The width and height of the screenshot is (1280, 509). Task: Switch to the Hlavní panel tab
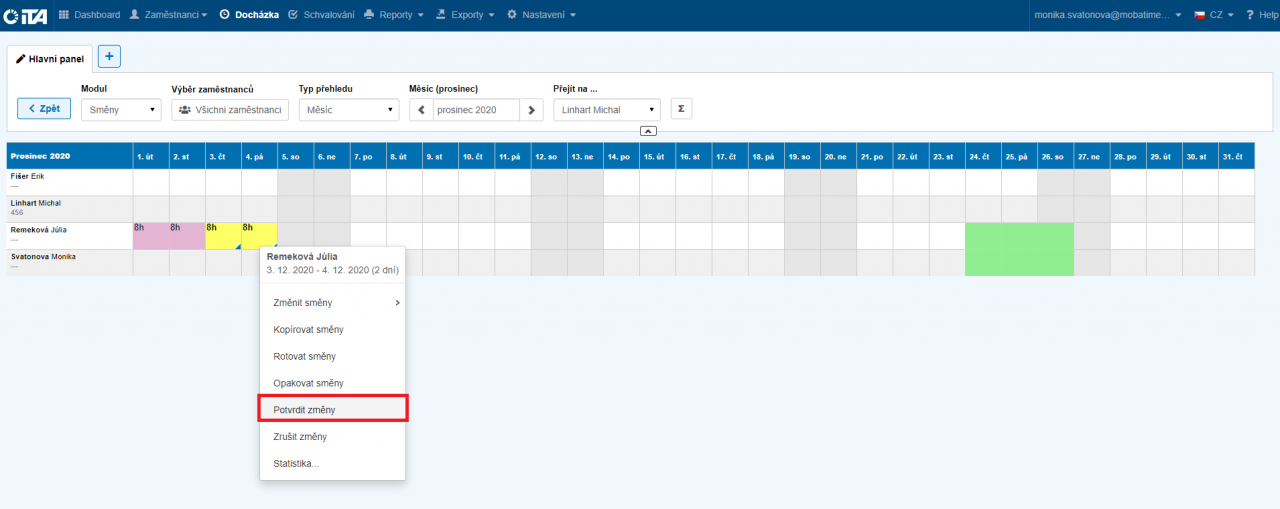click(50, 59)
